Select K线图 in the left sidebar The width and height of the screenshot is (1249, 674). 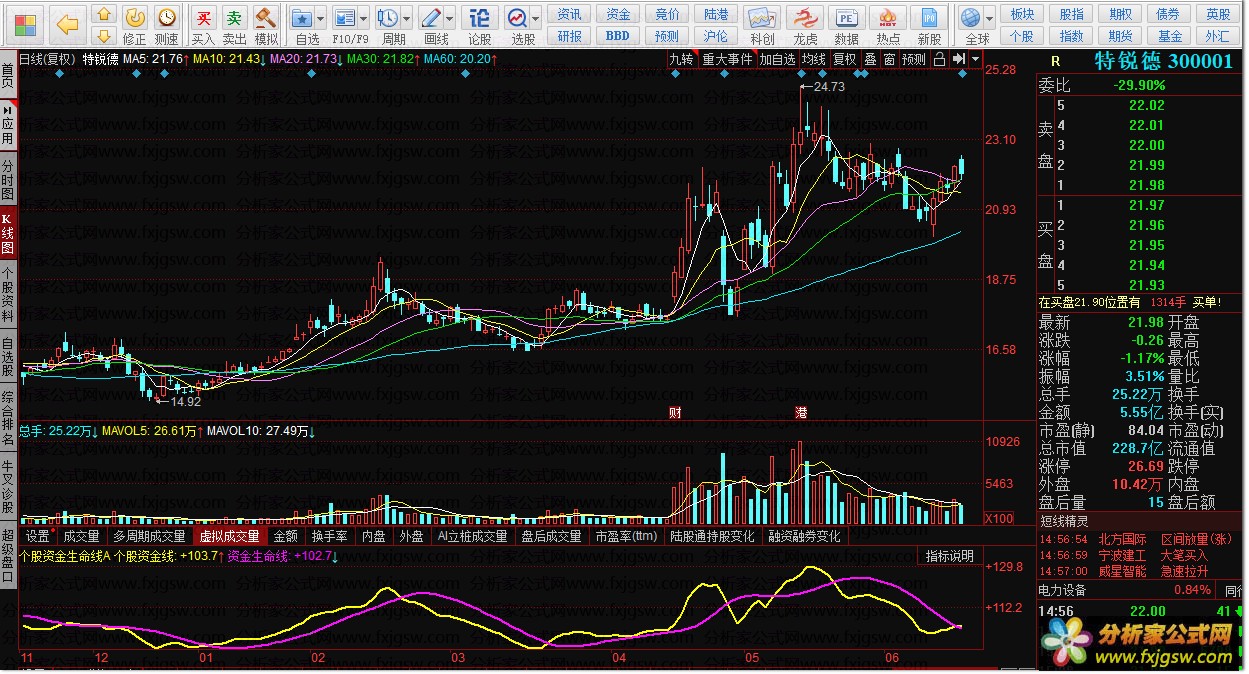tap(8, 233)
